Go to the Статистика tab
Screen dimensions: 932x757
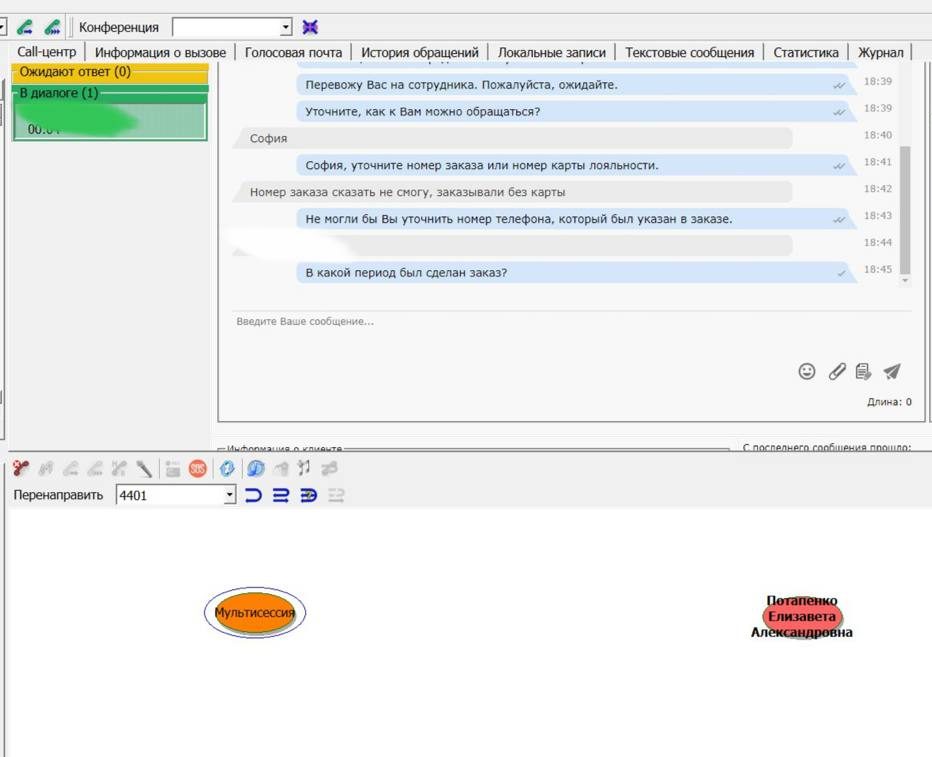(805, 52)
